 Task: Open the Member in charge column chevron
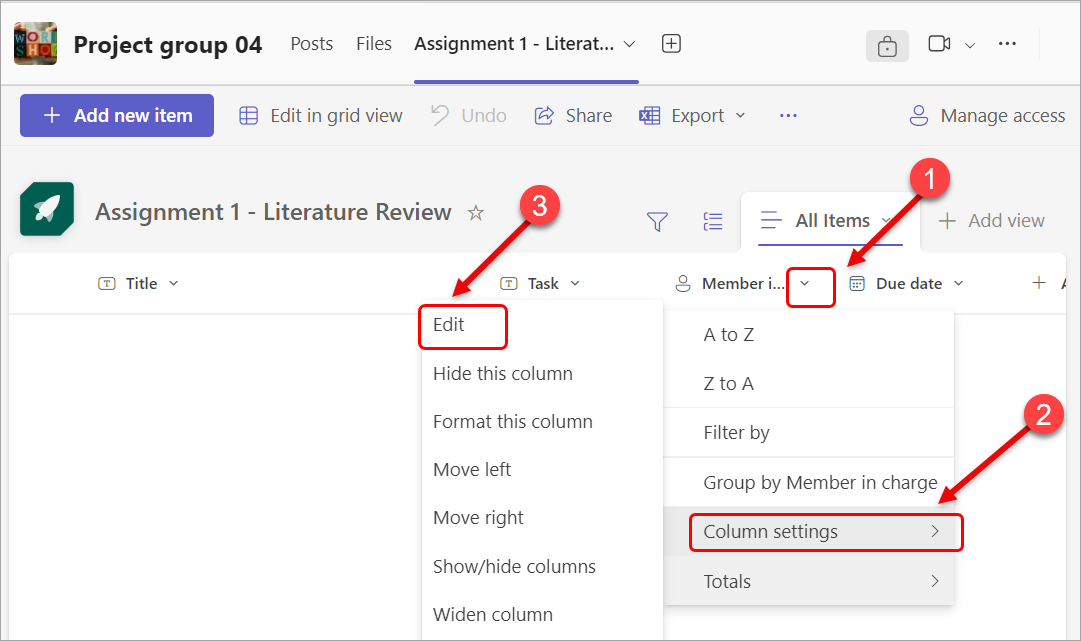(810, 286)
